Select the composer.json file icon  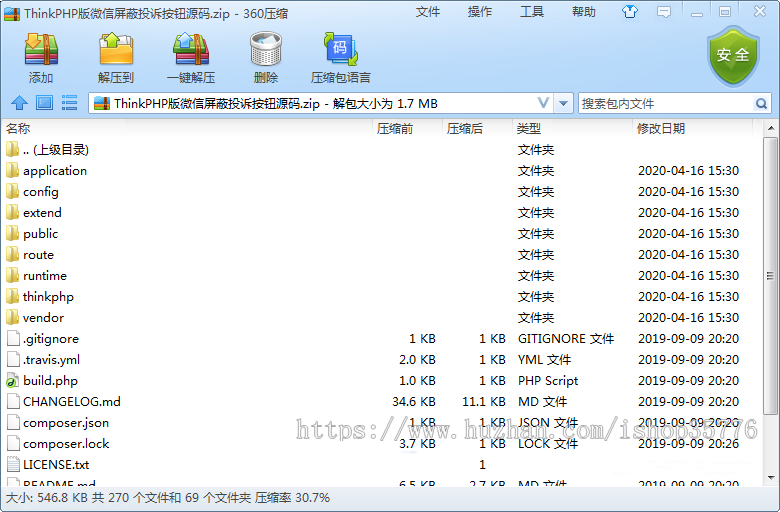13,422
